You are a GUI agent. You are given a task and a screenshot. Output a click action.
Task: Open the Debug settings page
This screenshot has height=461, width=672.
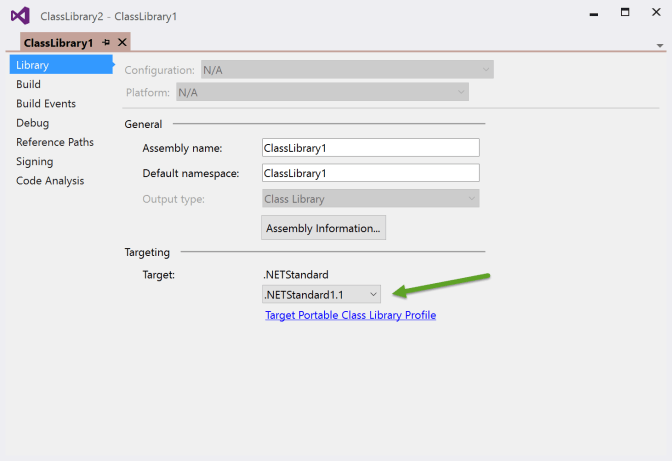33,123
